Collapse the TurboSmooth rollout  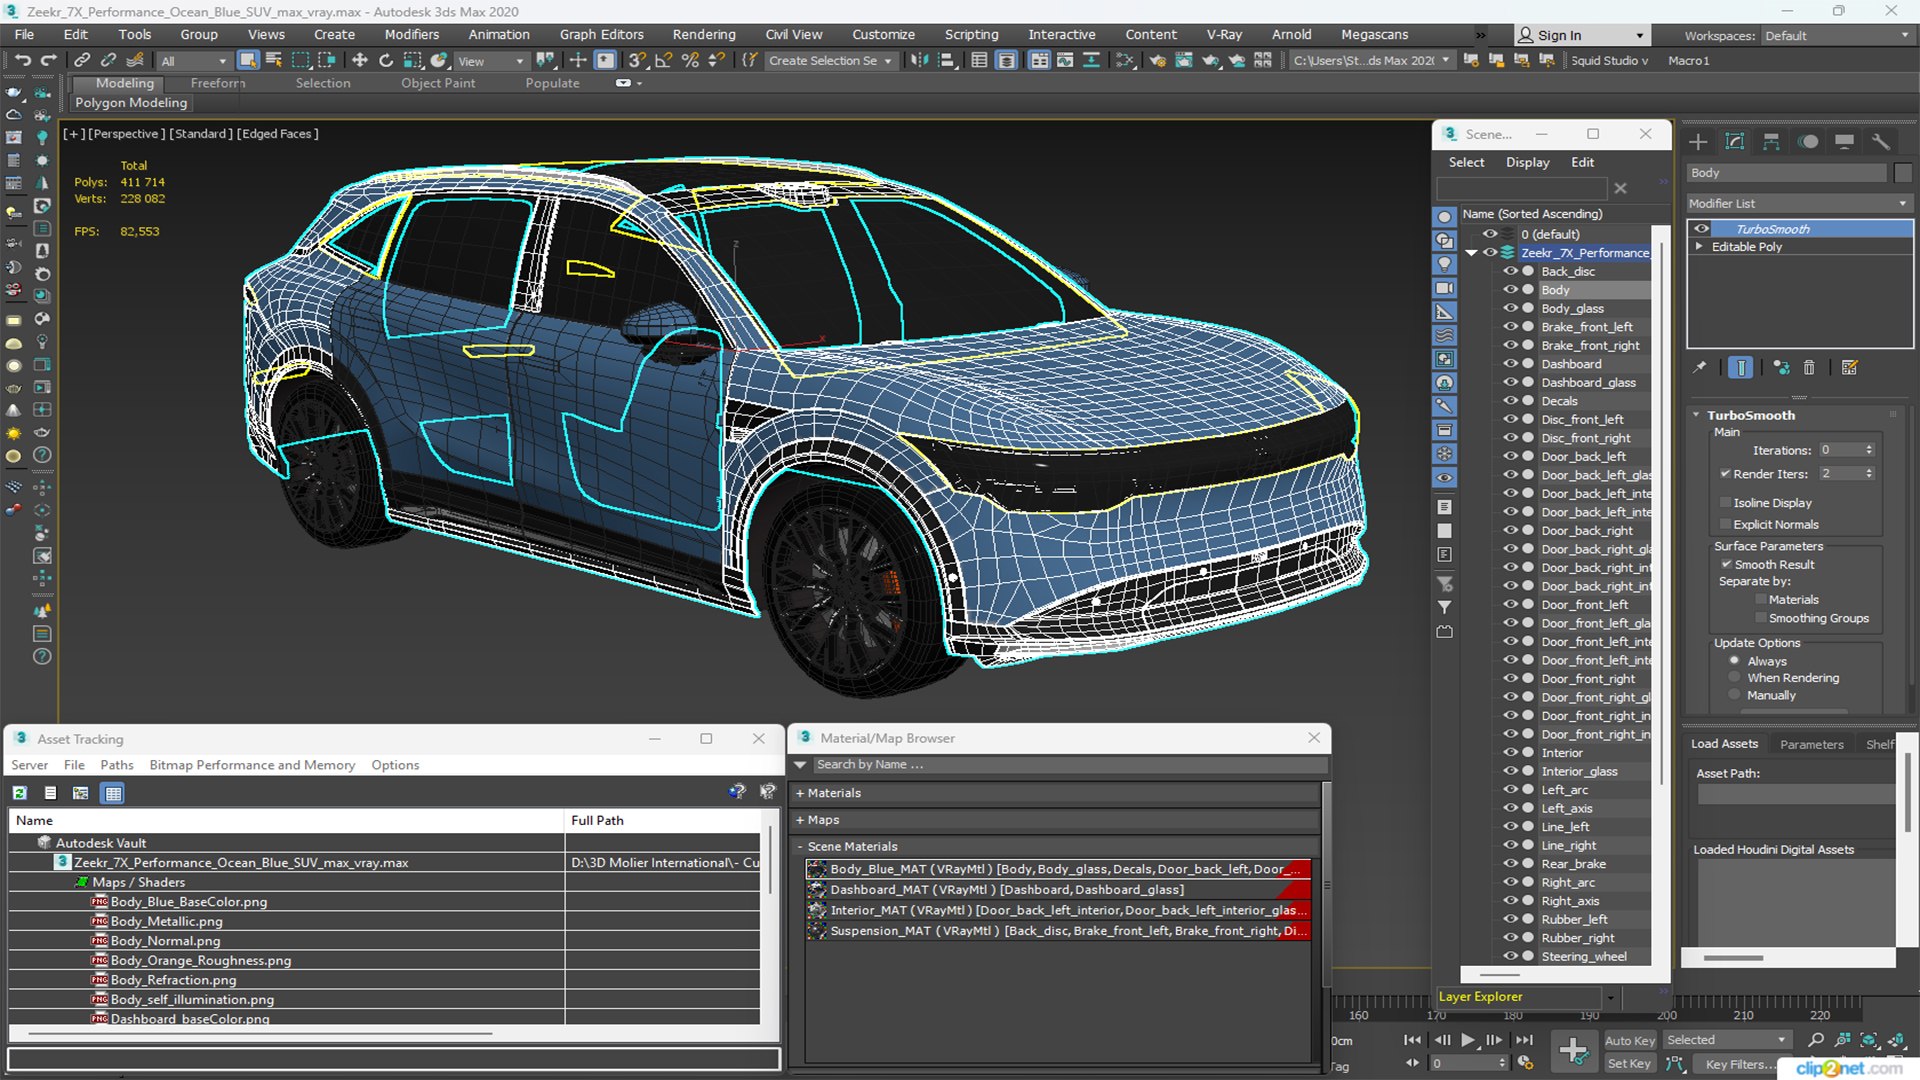1697,415
